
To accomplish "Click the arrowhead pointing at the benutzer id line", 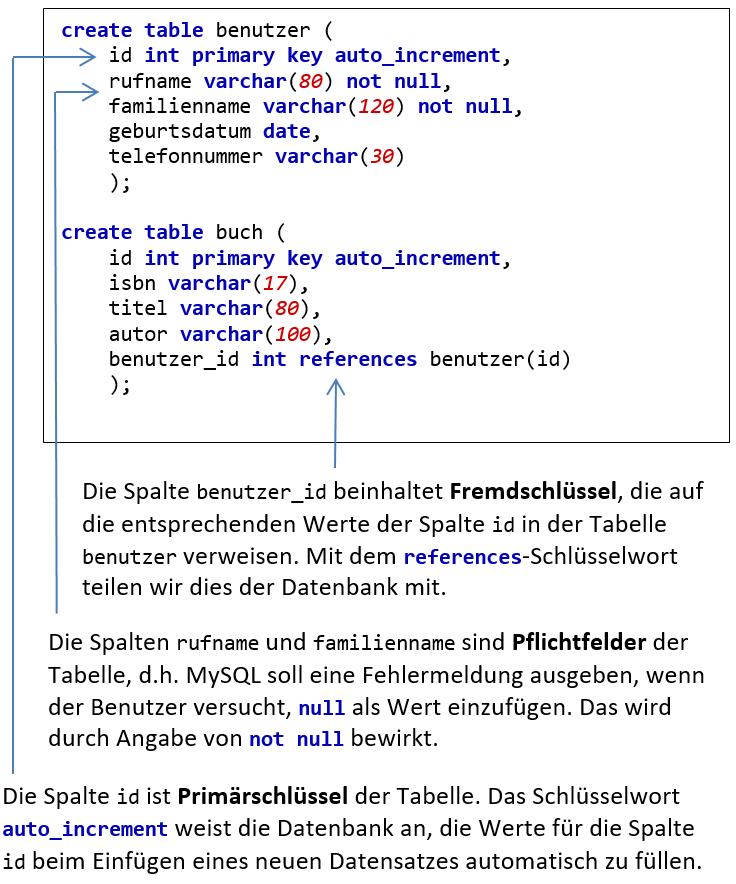I will point(92,58).
